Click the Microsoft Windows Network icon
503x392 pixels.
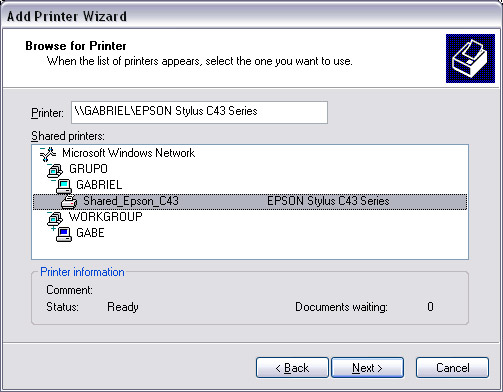tap(49, 154)
